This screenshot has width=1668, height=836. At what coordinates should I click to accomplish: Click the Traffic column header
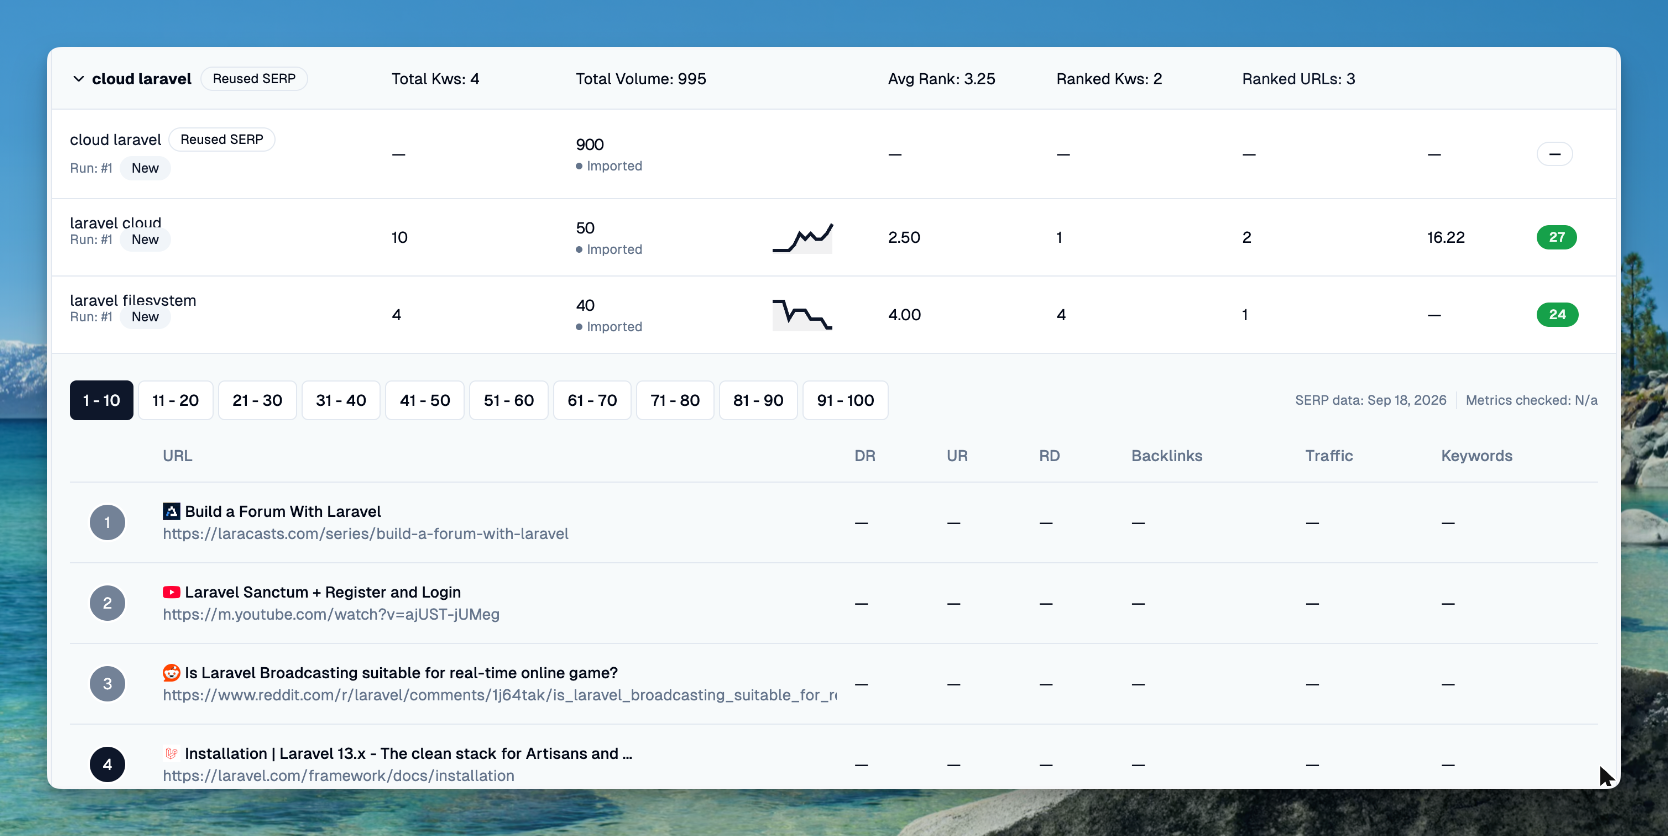tap(1329, 456)
